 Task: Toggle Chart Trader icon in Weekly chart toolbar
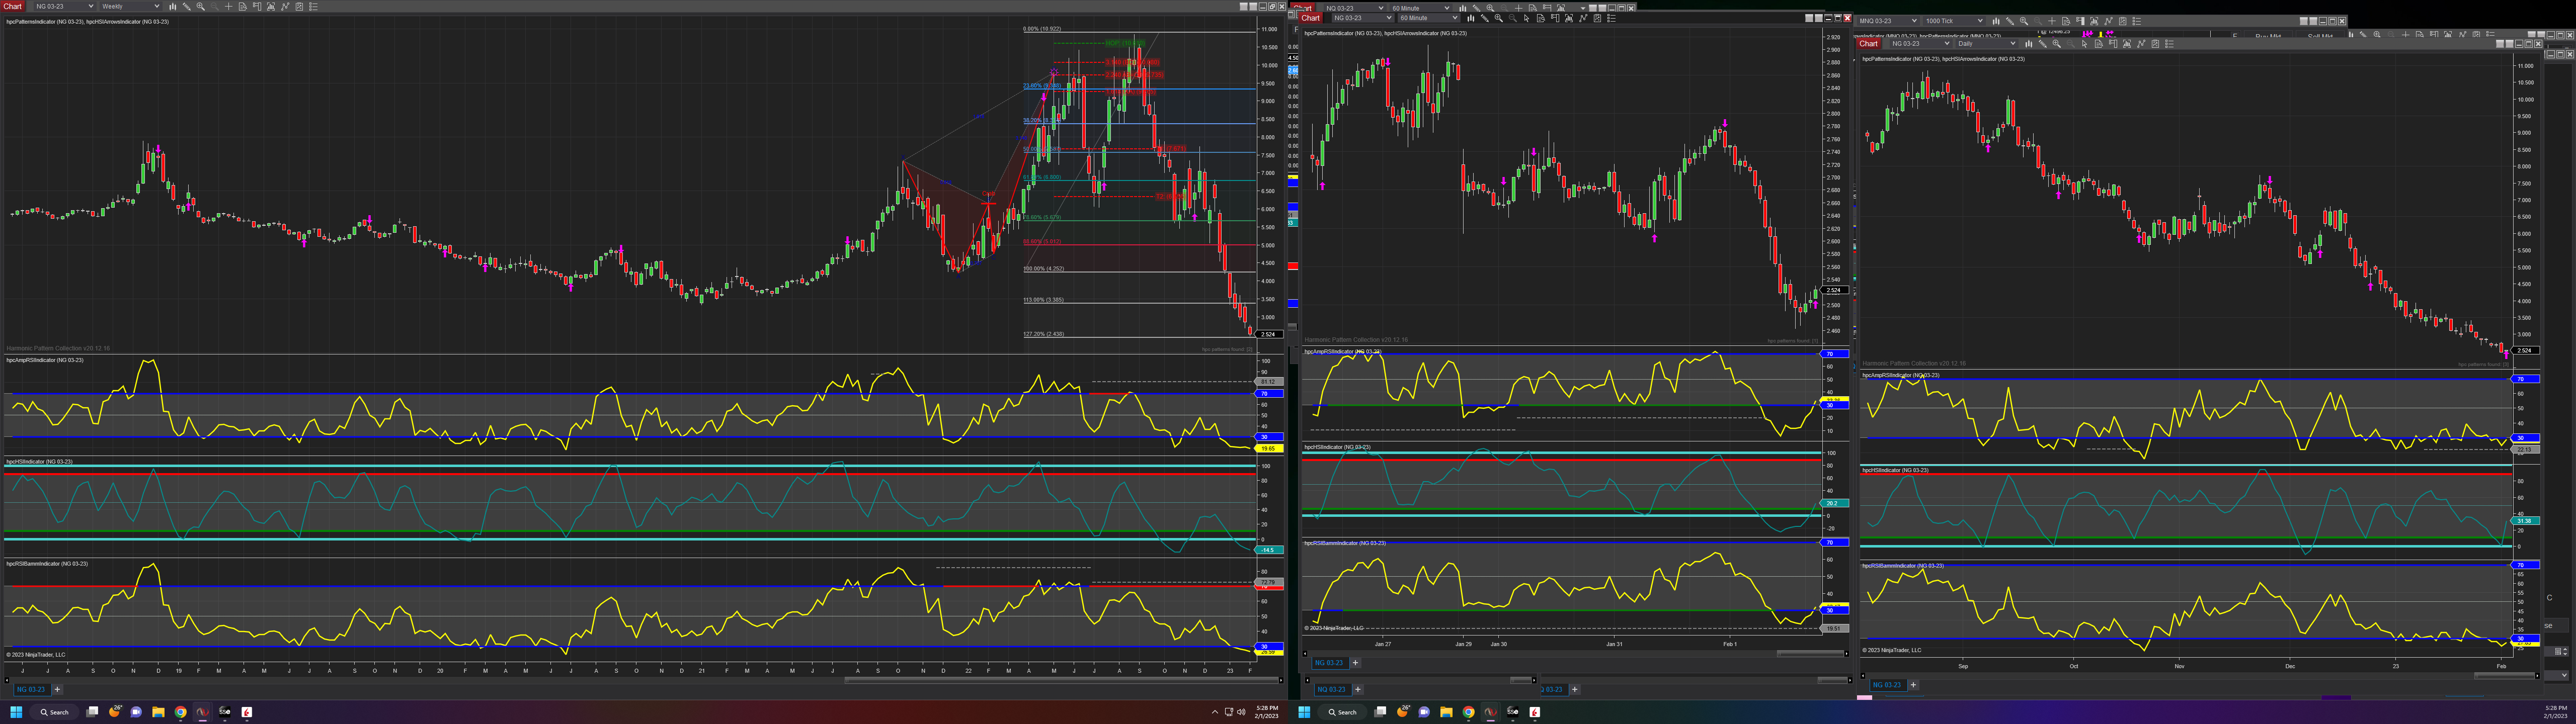click(257, 6)
